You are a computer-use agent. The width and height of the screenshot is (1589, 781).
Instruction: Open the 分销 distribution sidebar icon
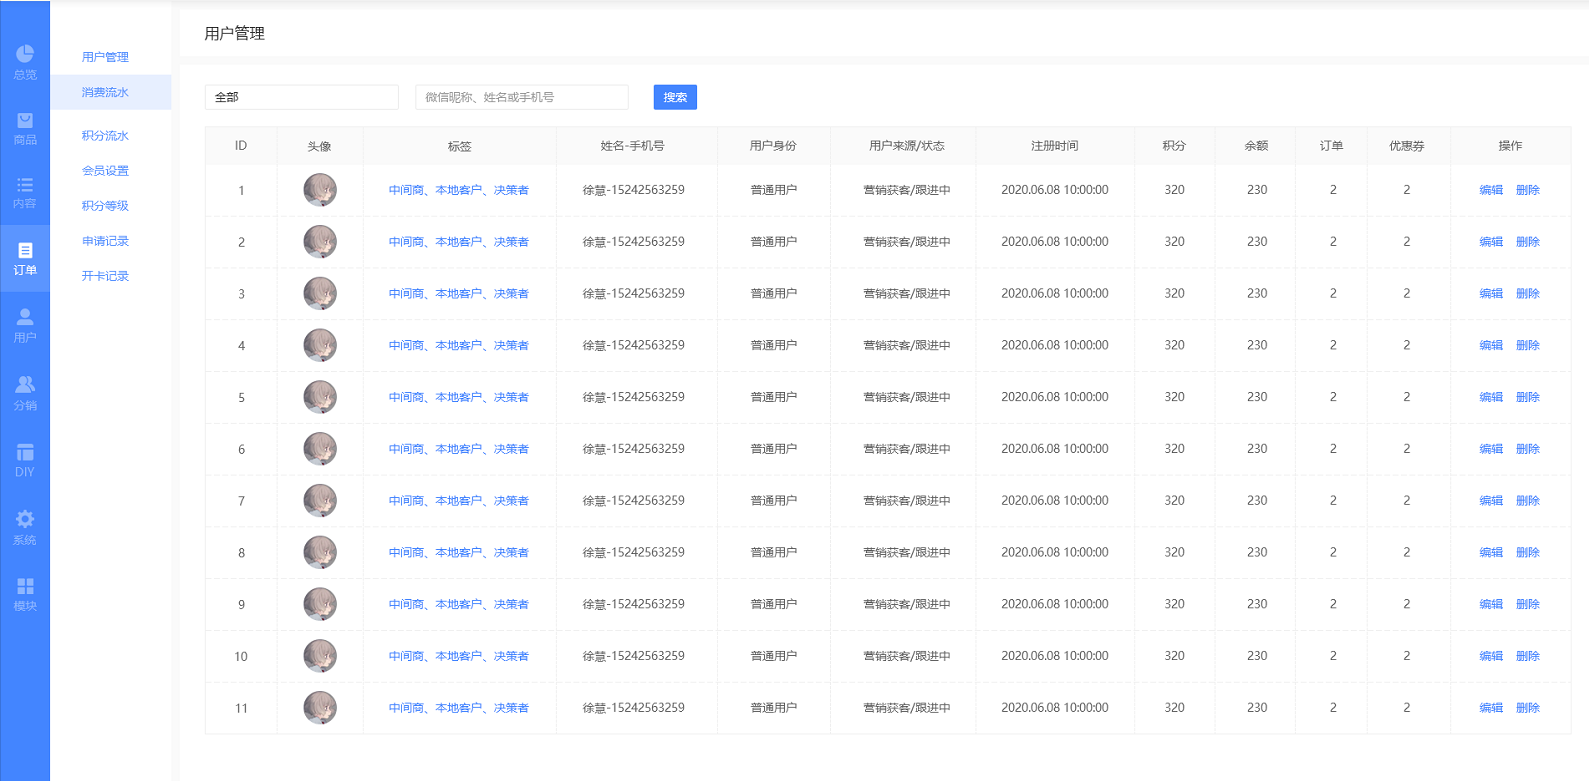25,393
